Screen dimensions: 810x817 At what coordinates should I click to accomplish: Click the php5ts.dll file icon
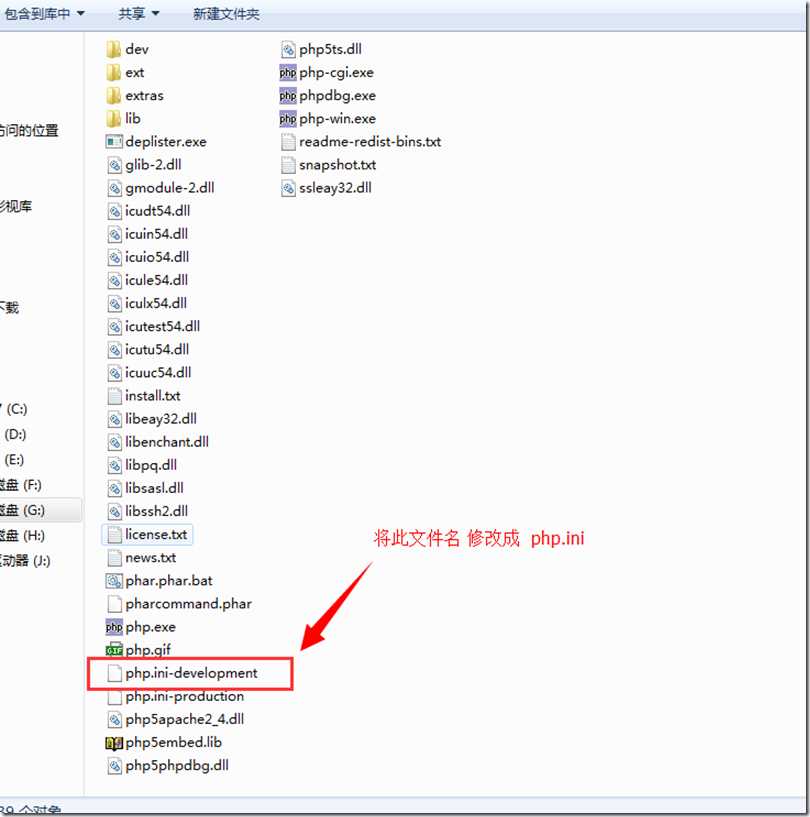pos(288,49)
